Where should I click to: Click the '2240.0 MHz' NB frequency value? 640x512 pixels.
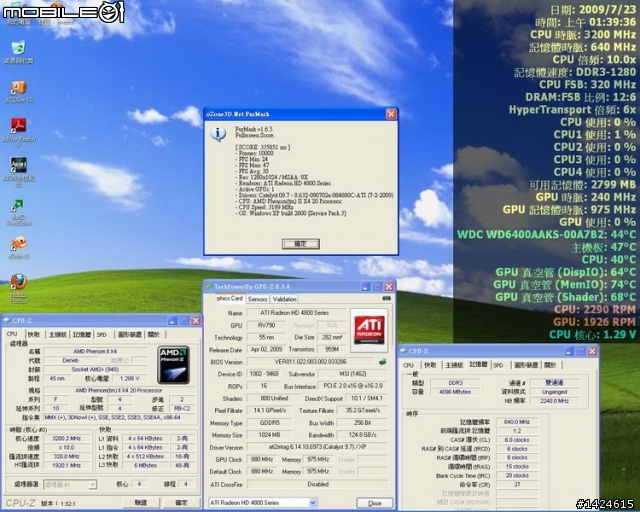tap(554, 401)
